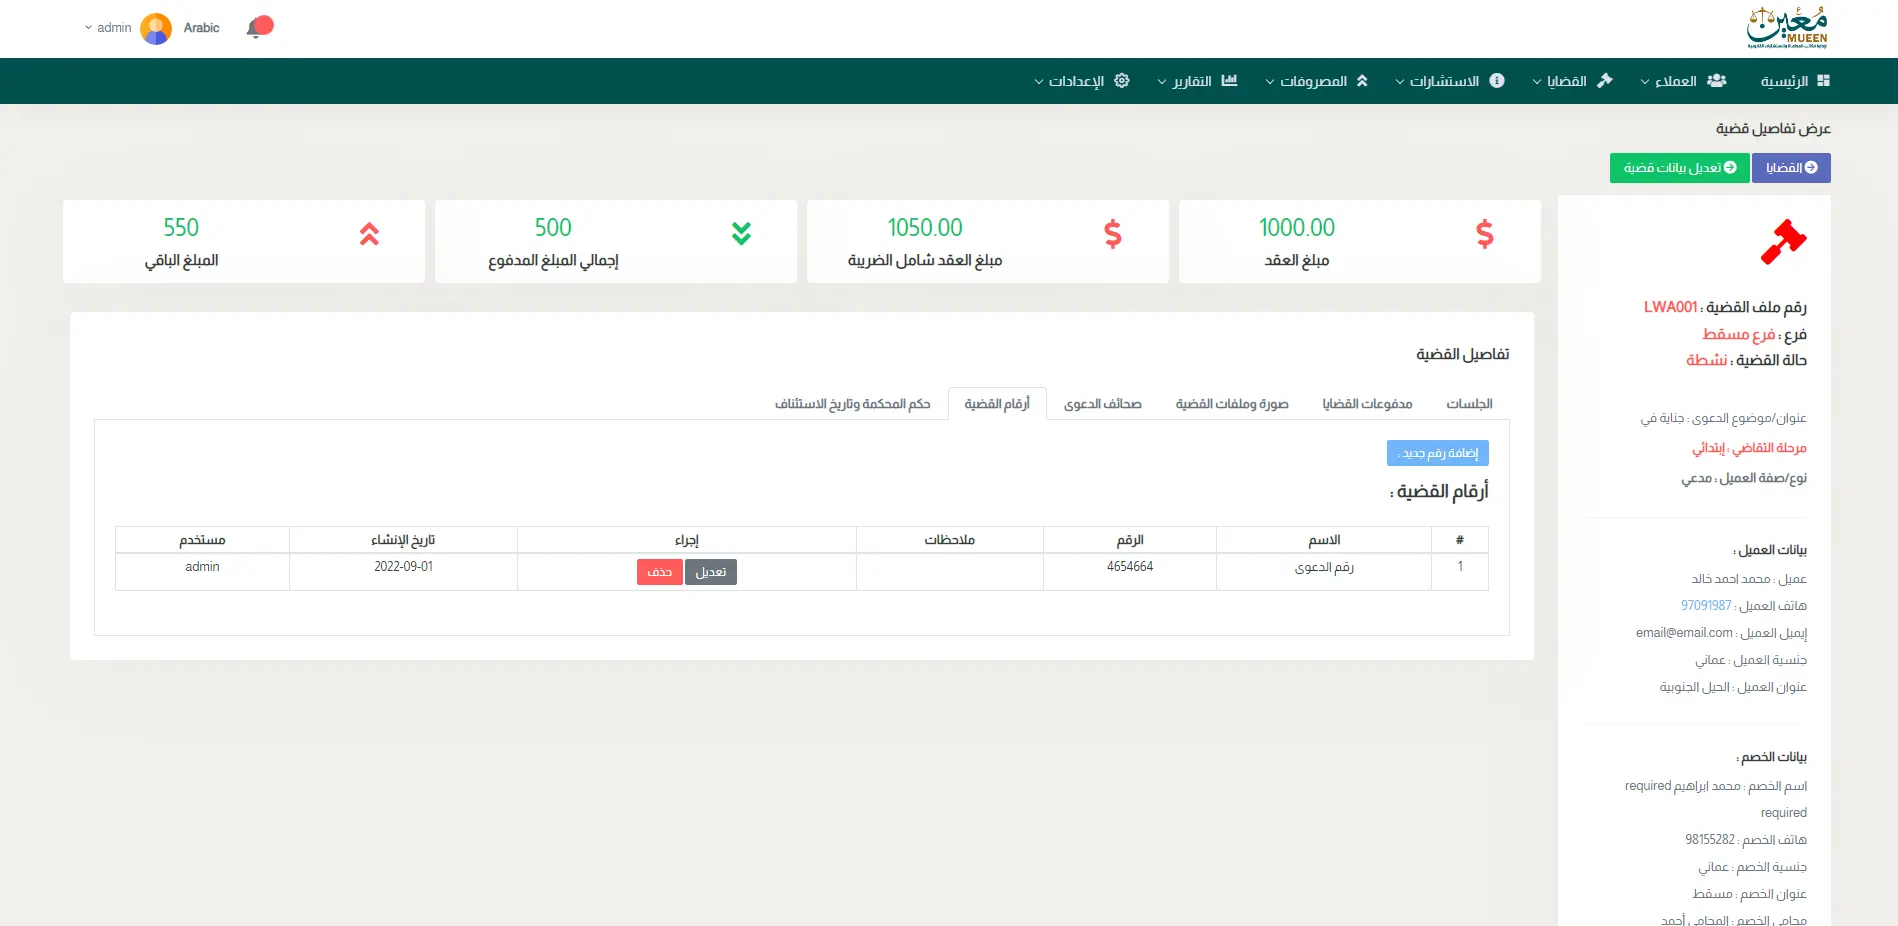The width and height of the screenshot is (1898, 926).
Task: Select the مدفوعات القضايا tab
Action: click(x=1367, y=404)
